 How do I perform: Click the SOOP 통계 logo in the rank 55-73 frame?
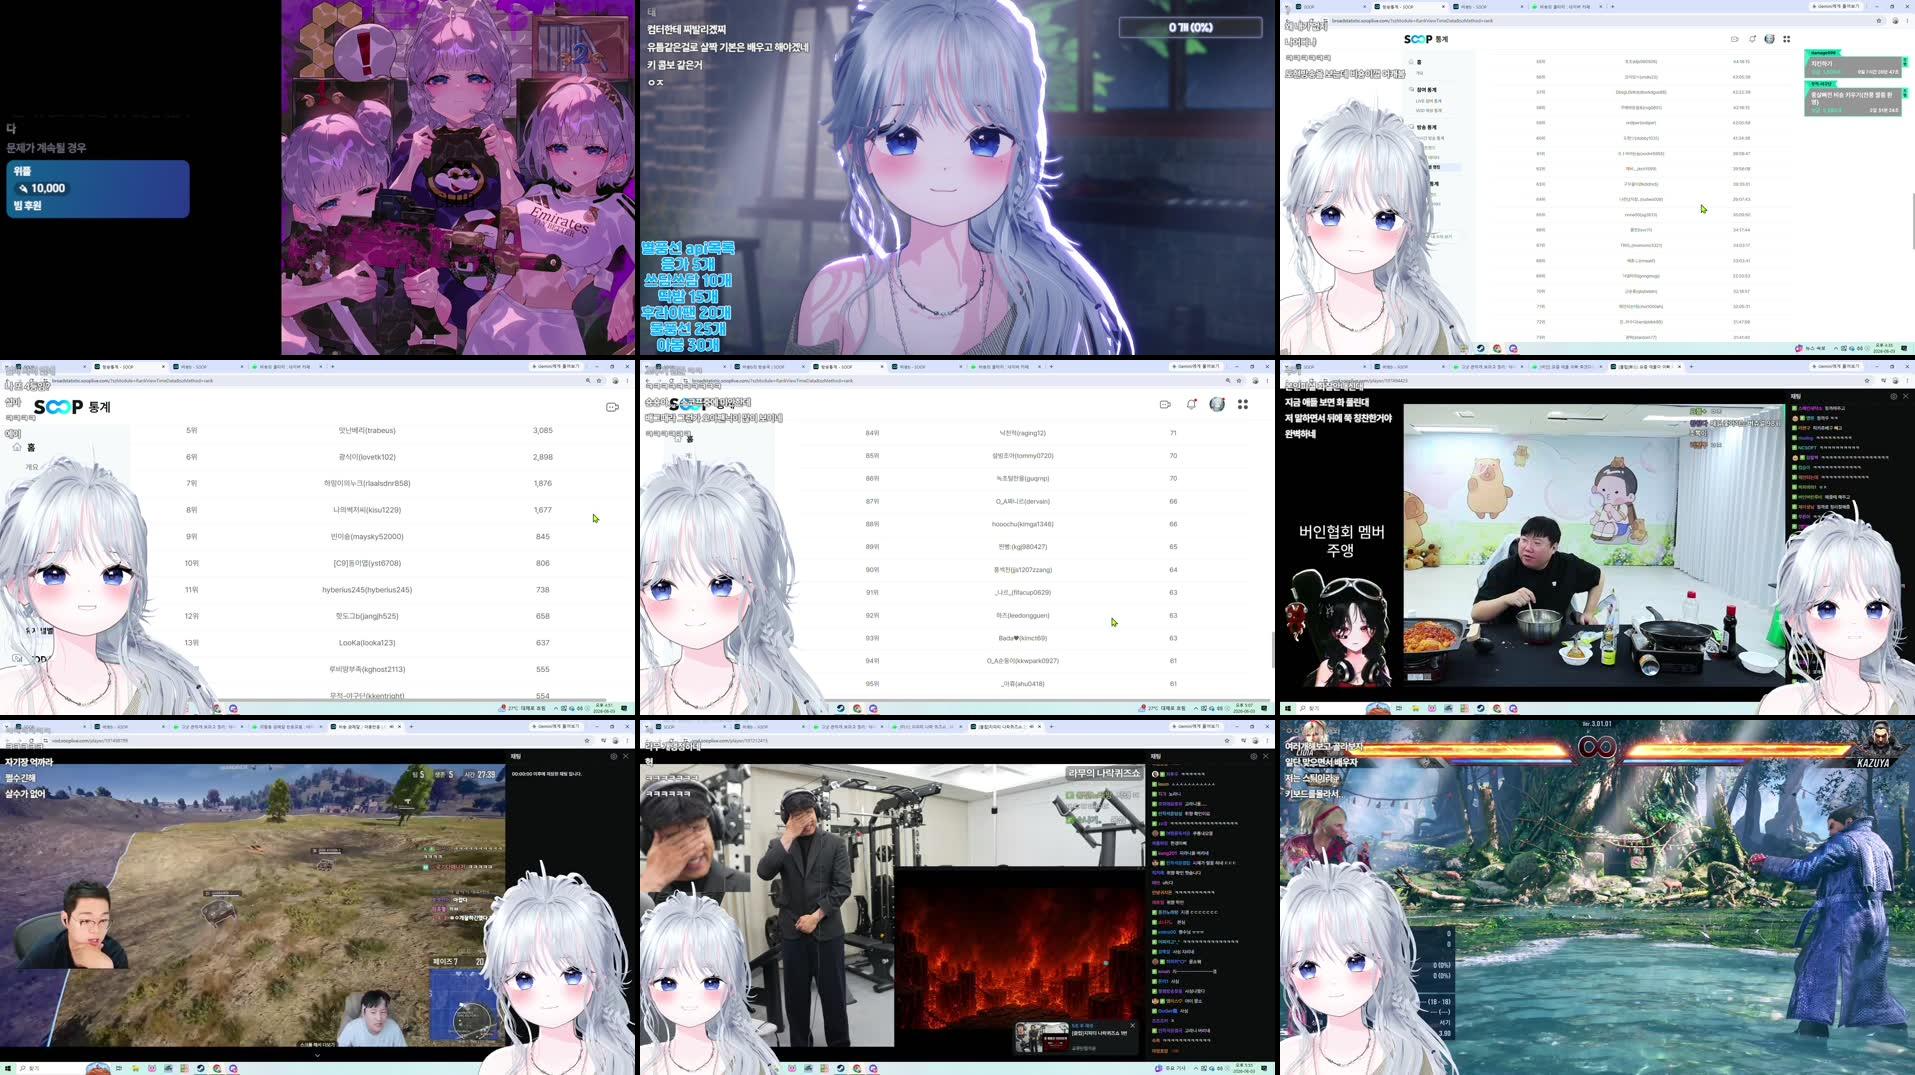(x=1426, y=39)
